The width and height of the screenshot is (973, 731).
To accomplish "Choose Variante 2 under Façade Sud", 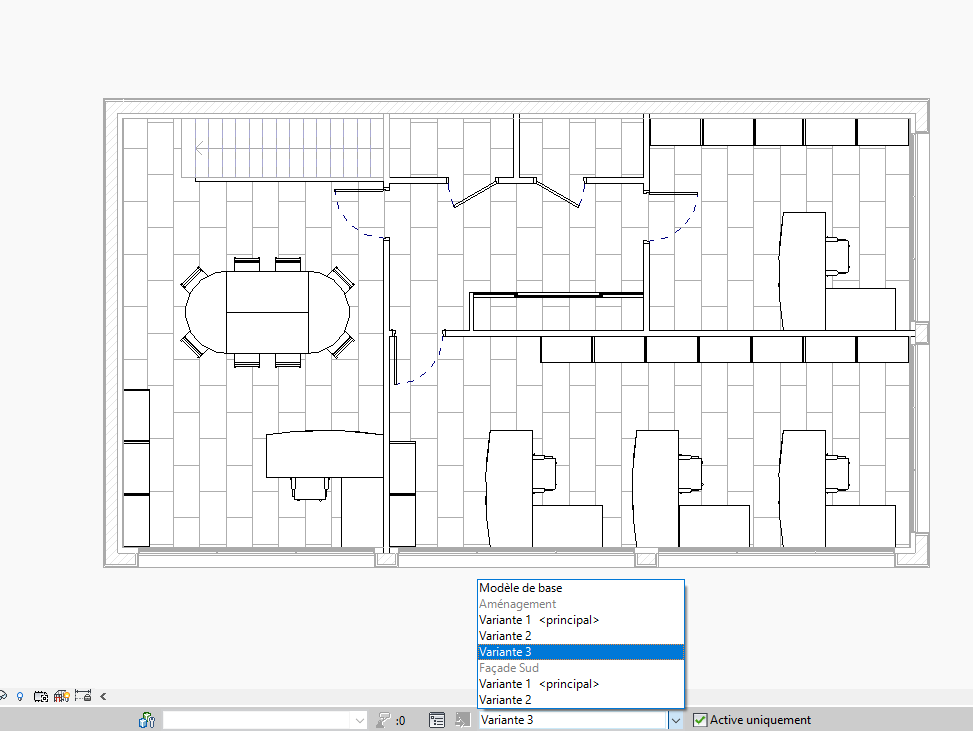I will [x=581, y=700].
